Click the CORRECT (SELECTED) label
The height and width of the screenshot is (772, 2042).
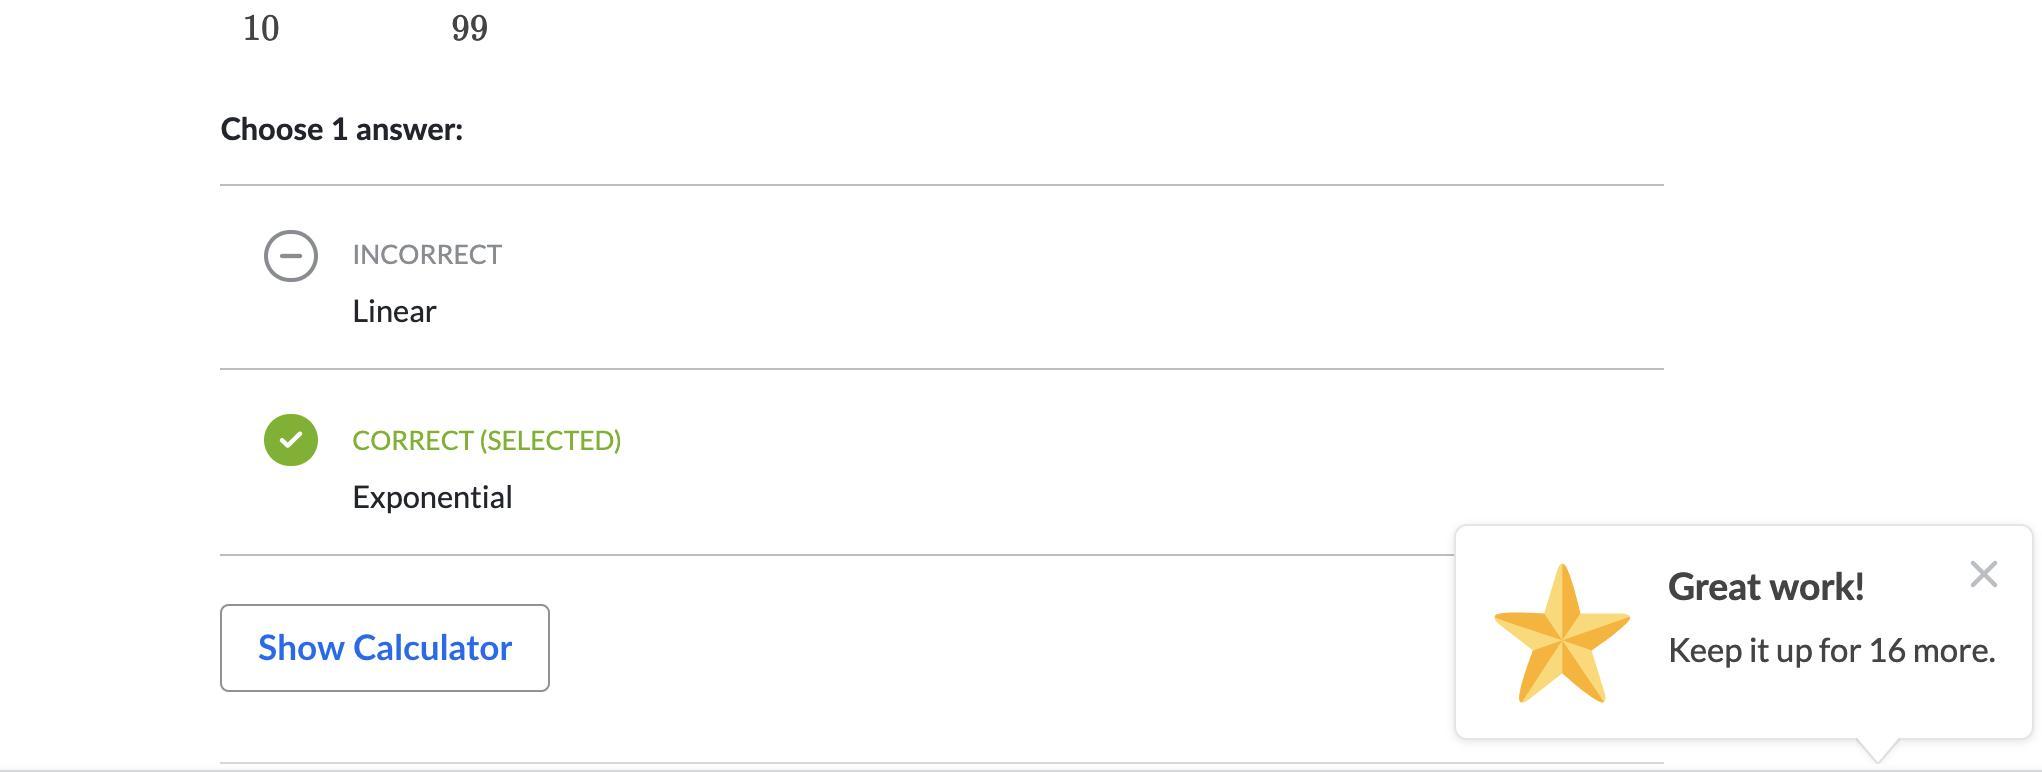tap(486, 441)
